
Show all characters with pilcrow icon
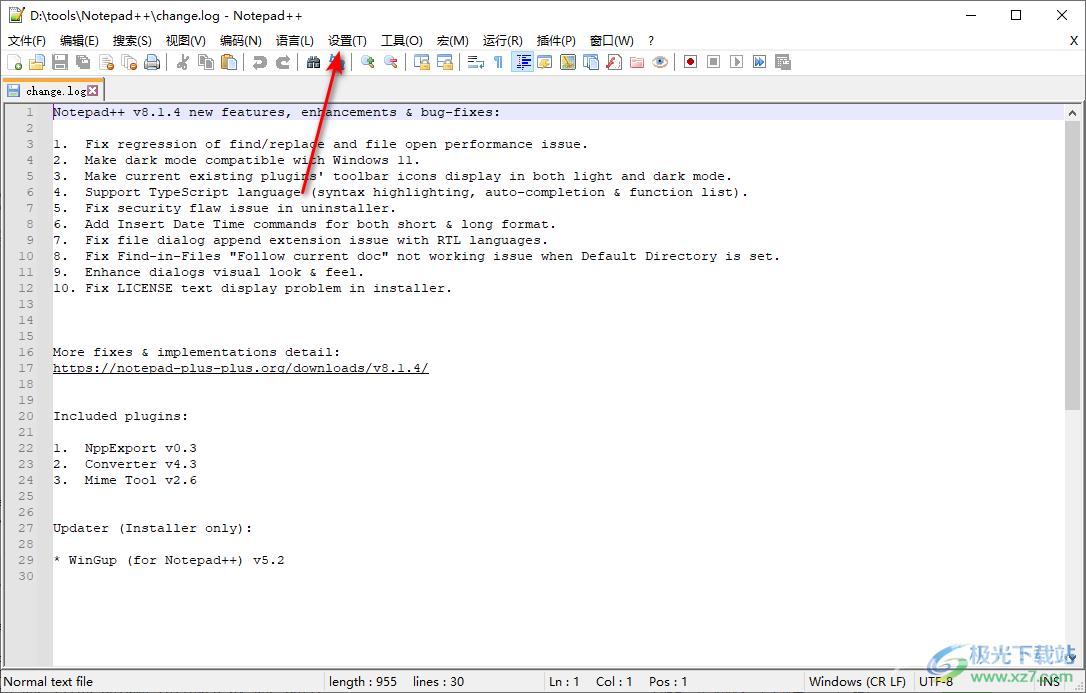coord(498,62)
